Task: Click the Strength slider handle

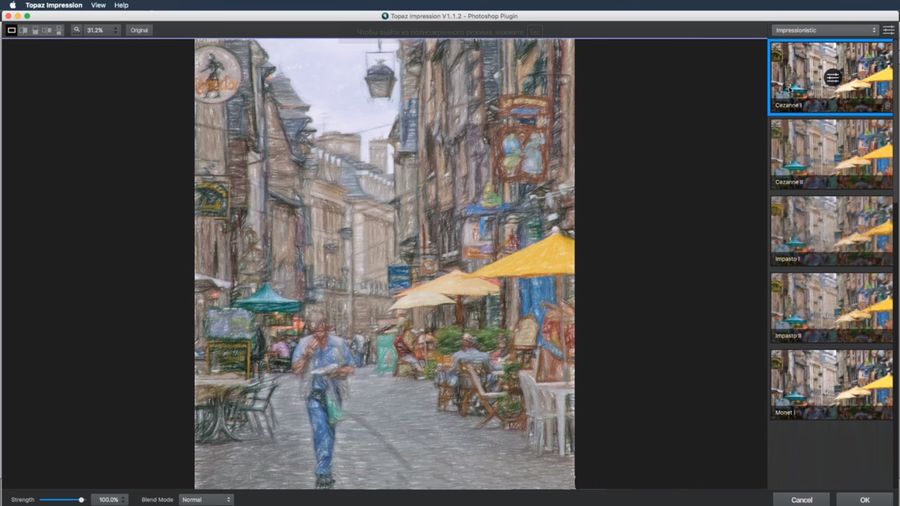Action: (81, 500)
